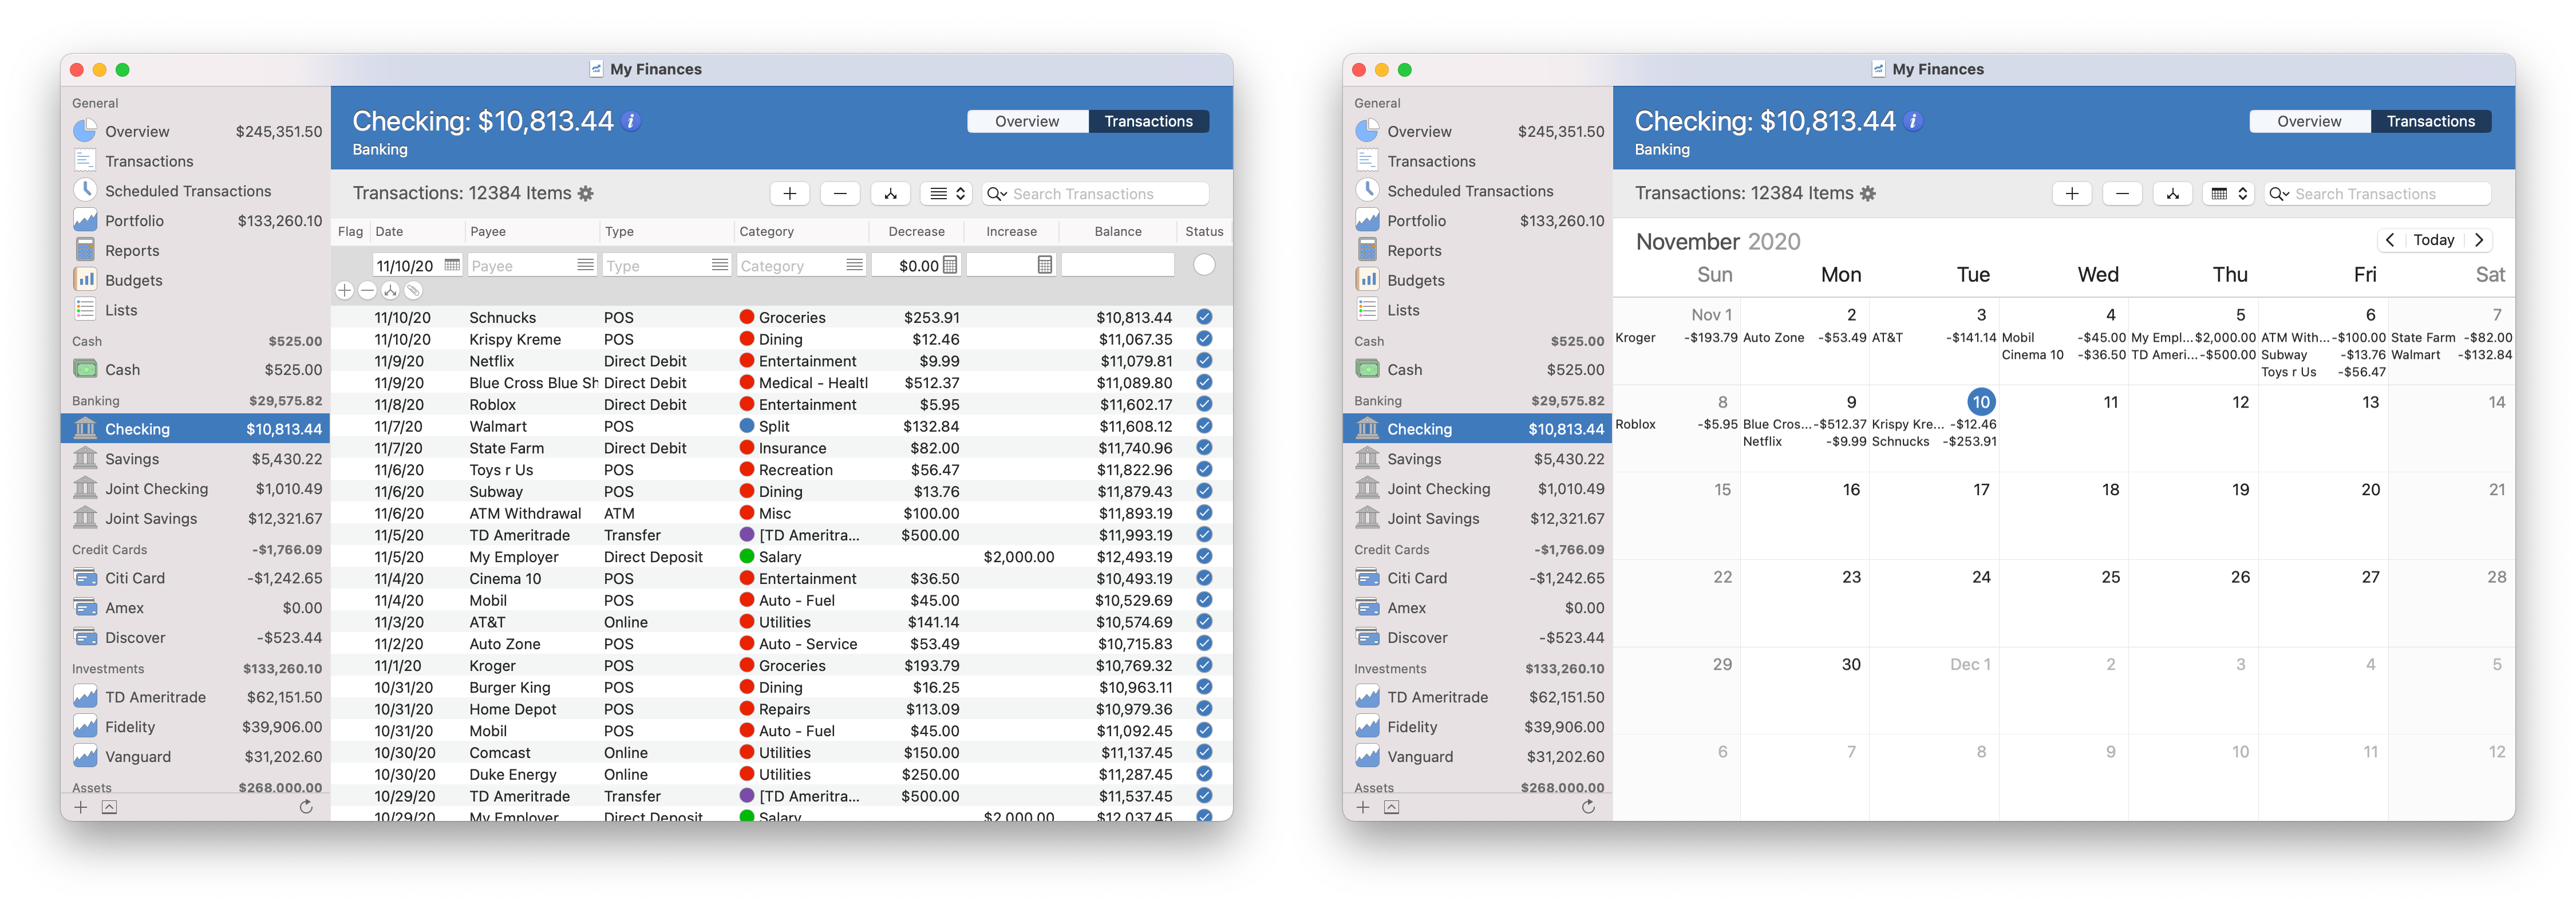Click the small round split button below the entry row
The image size is (2576, 916).
point(390,291)
